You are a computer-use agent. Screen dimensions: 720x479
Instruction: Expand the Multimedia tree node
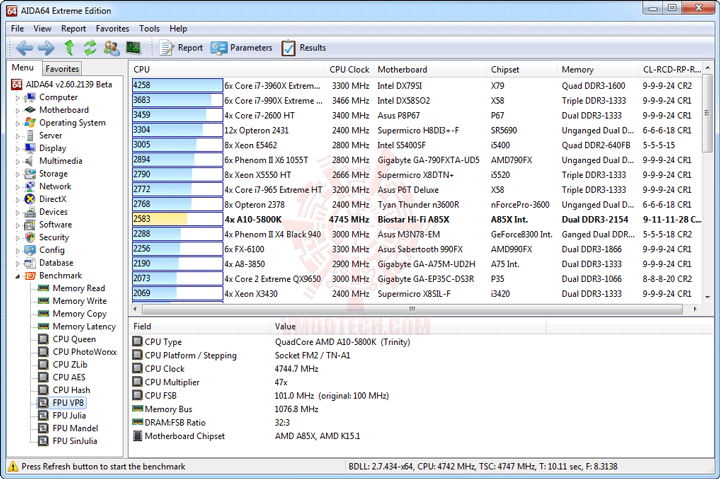pyautogui.click(x=18, y=161)
